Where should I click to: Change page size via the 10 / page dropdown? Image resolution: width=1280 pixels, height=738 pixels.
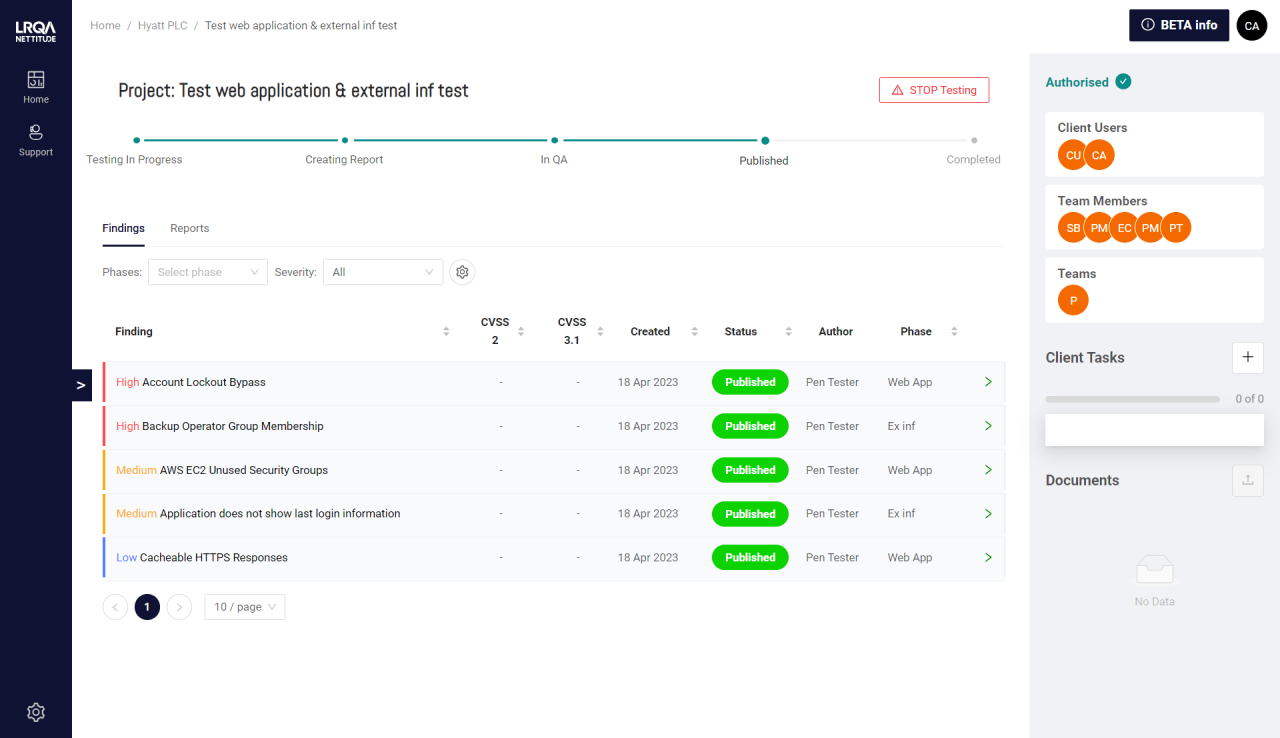(244, 606)
